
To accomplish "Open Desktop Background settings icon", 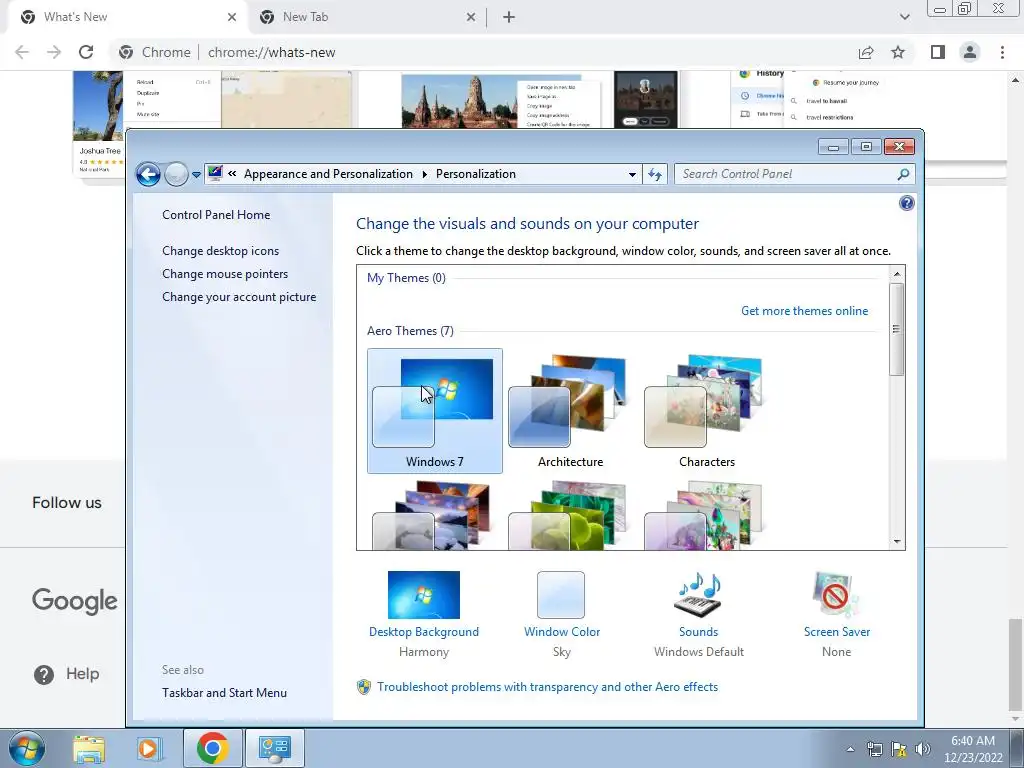I will [x=424, y=595].
